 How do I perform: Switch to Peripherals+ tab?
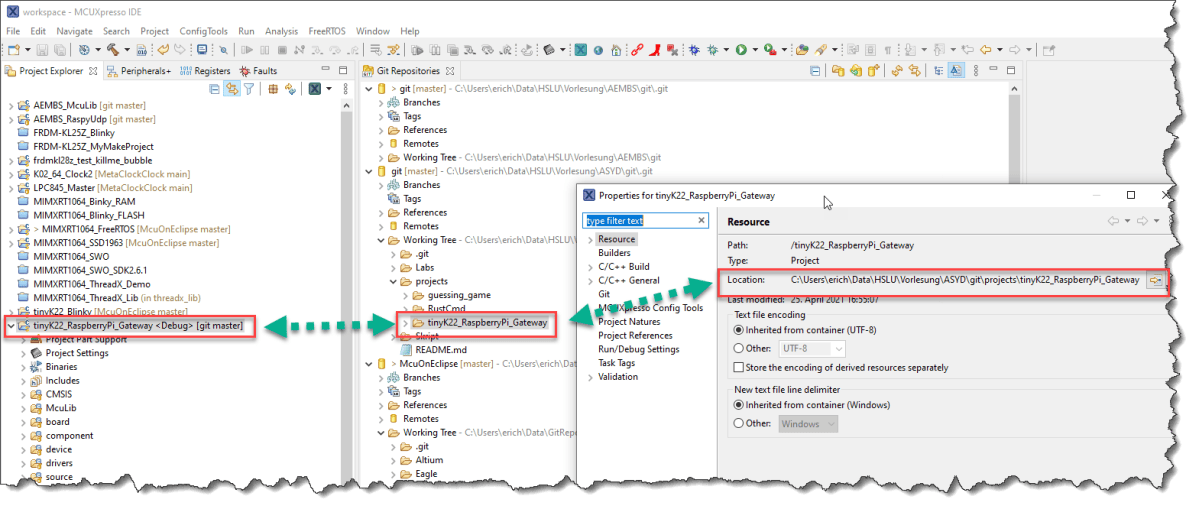click(x=138, y=70)
